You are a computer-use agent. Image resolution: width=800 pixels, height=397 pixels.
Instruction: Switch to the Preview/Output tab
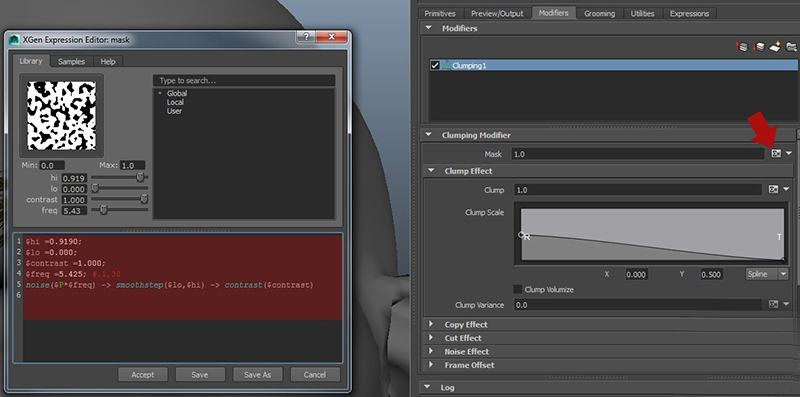[x=497, y=13]
